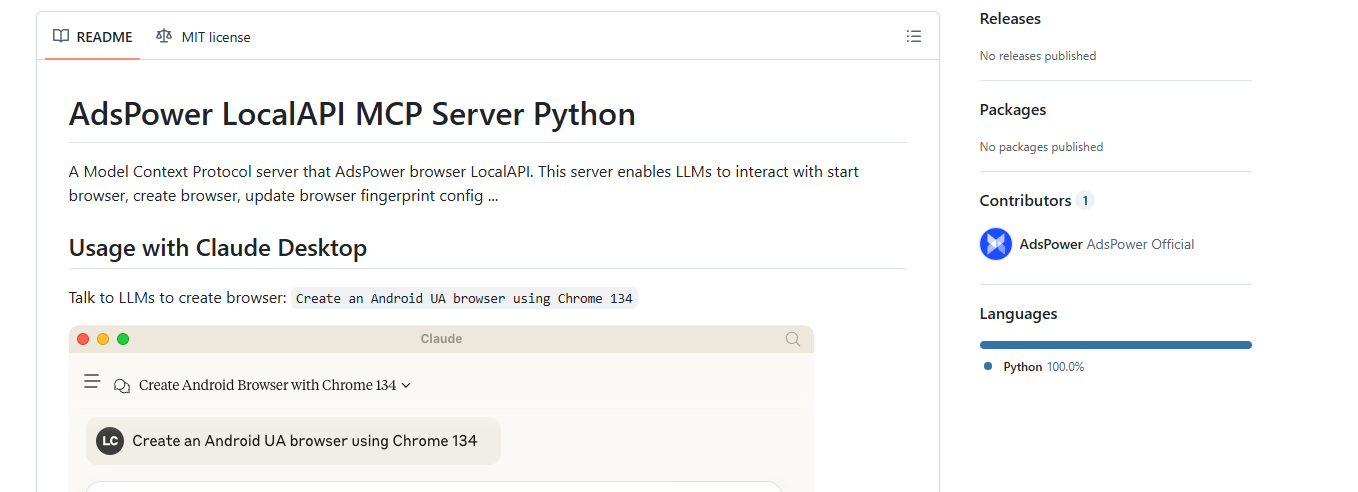Open the Releases section link
The image size is (1358, 492).
coord(1010,19)
